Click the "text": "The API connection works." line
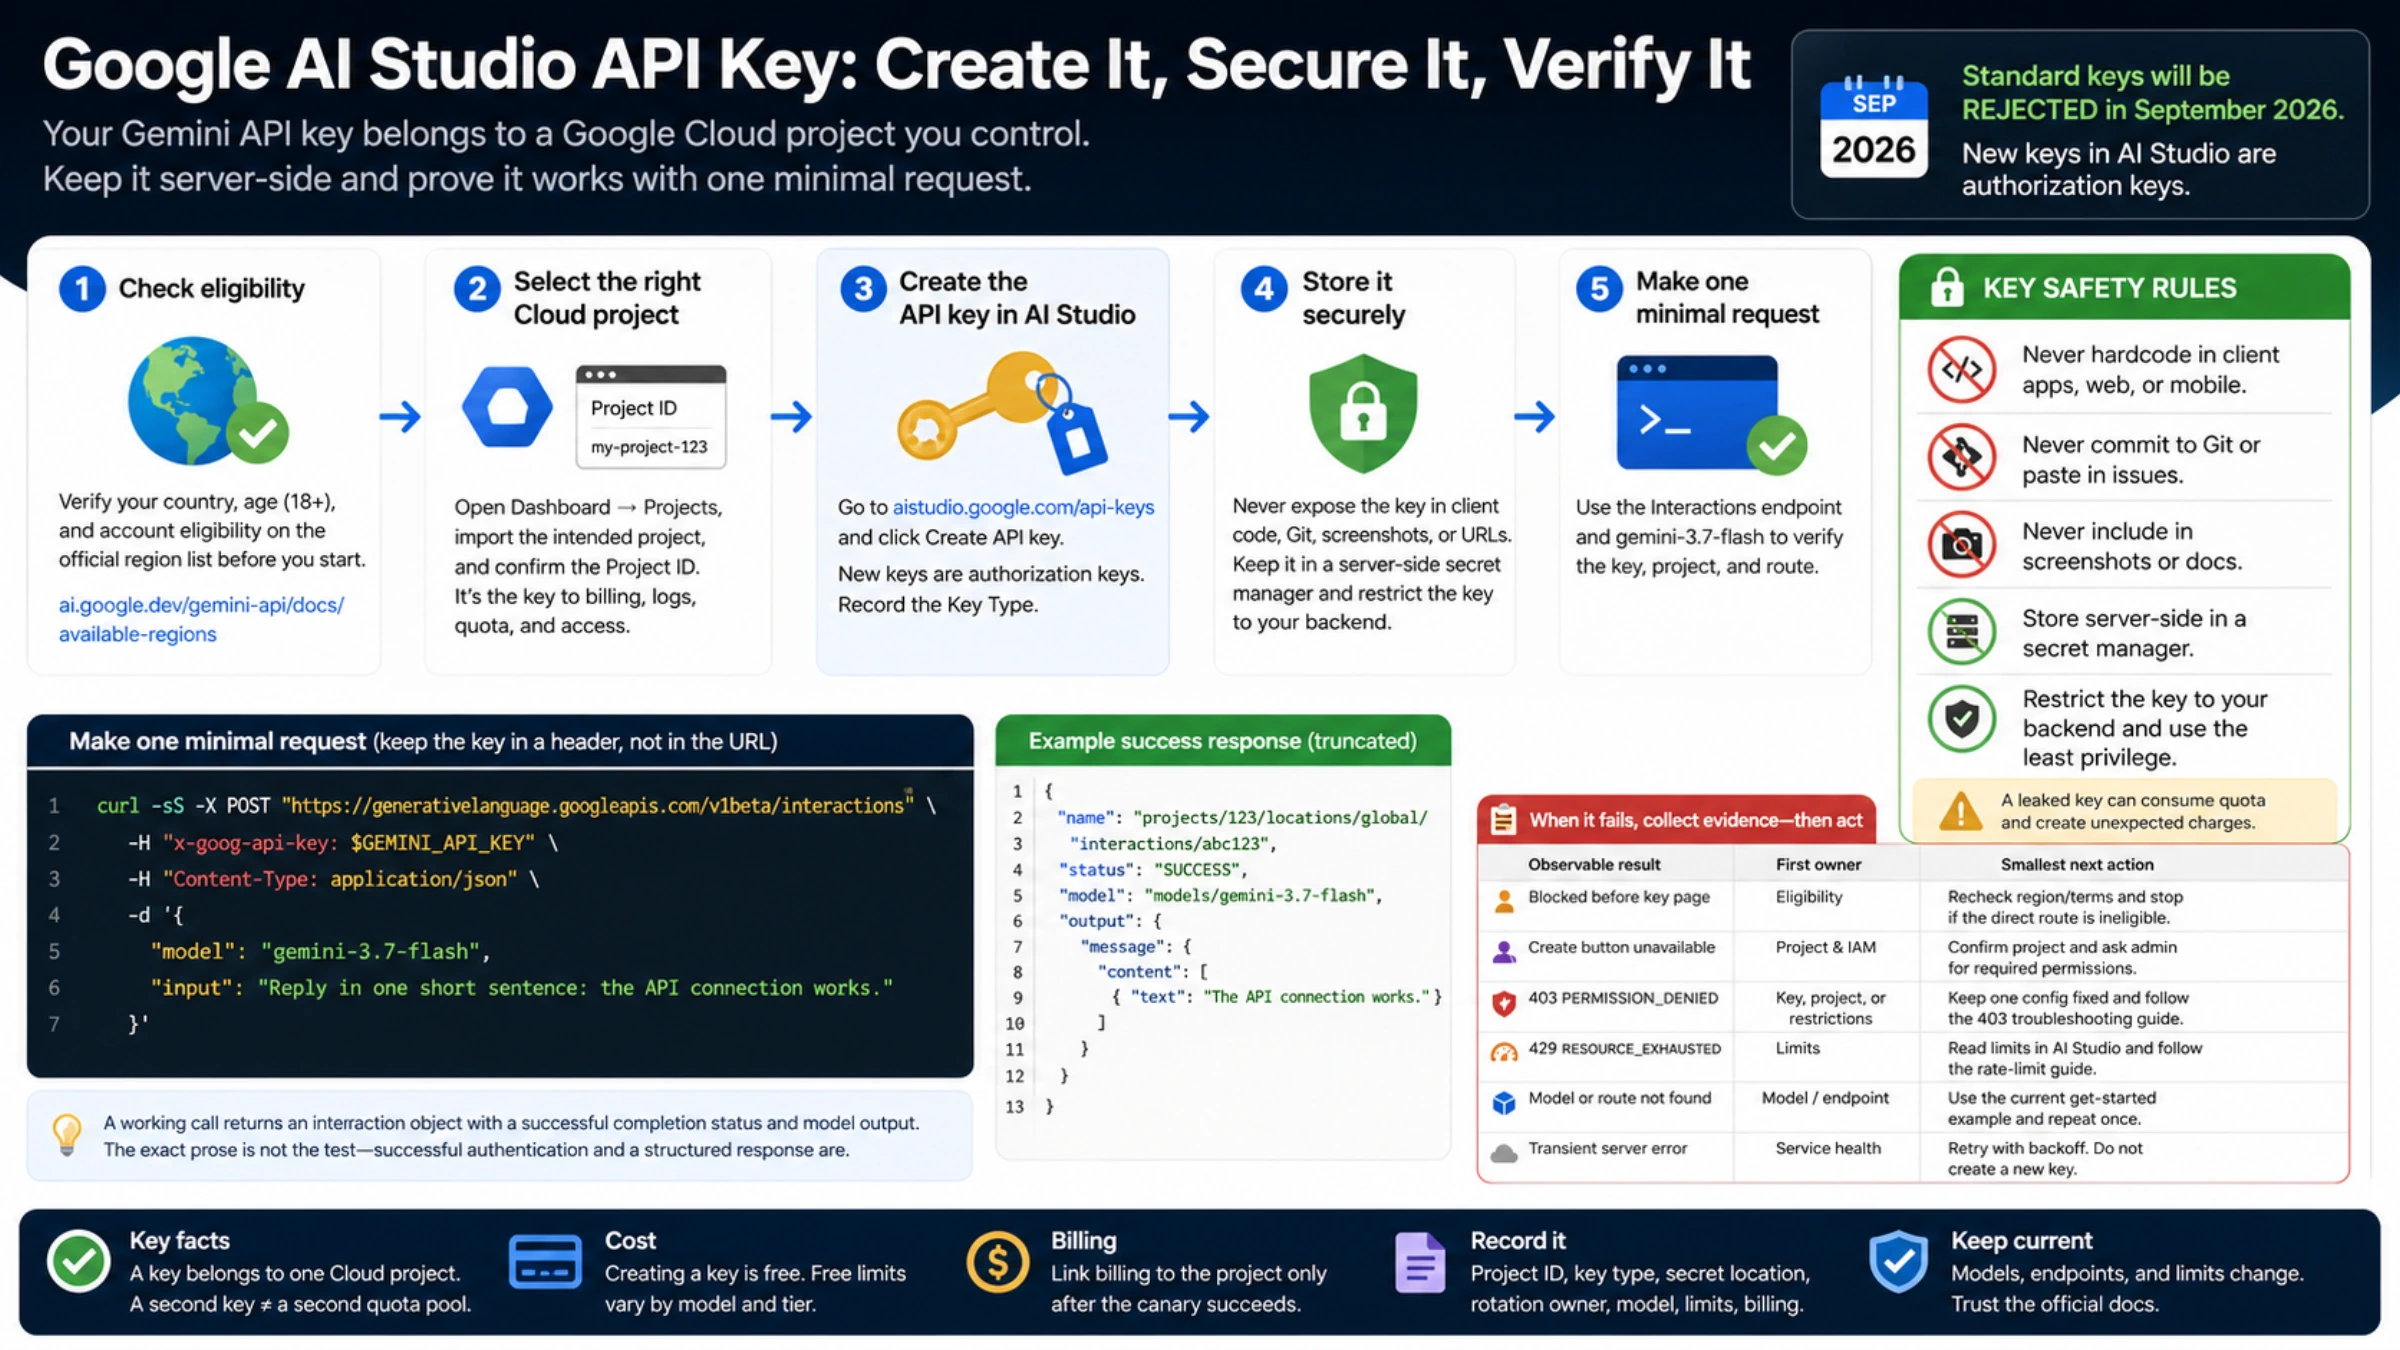Screen dimensions: 2400x1350 [x=1277, y=997]
